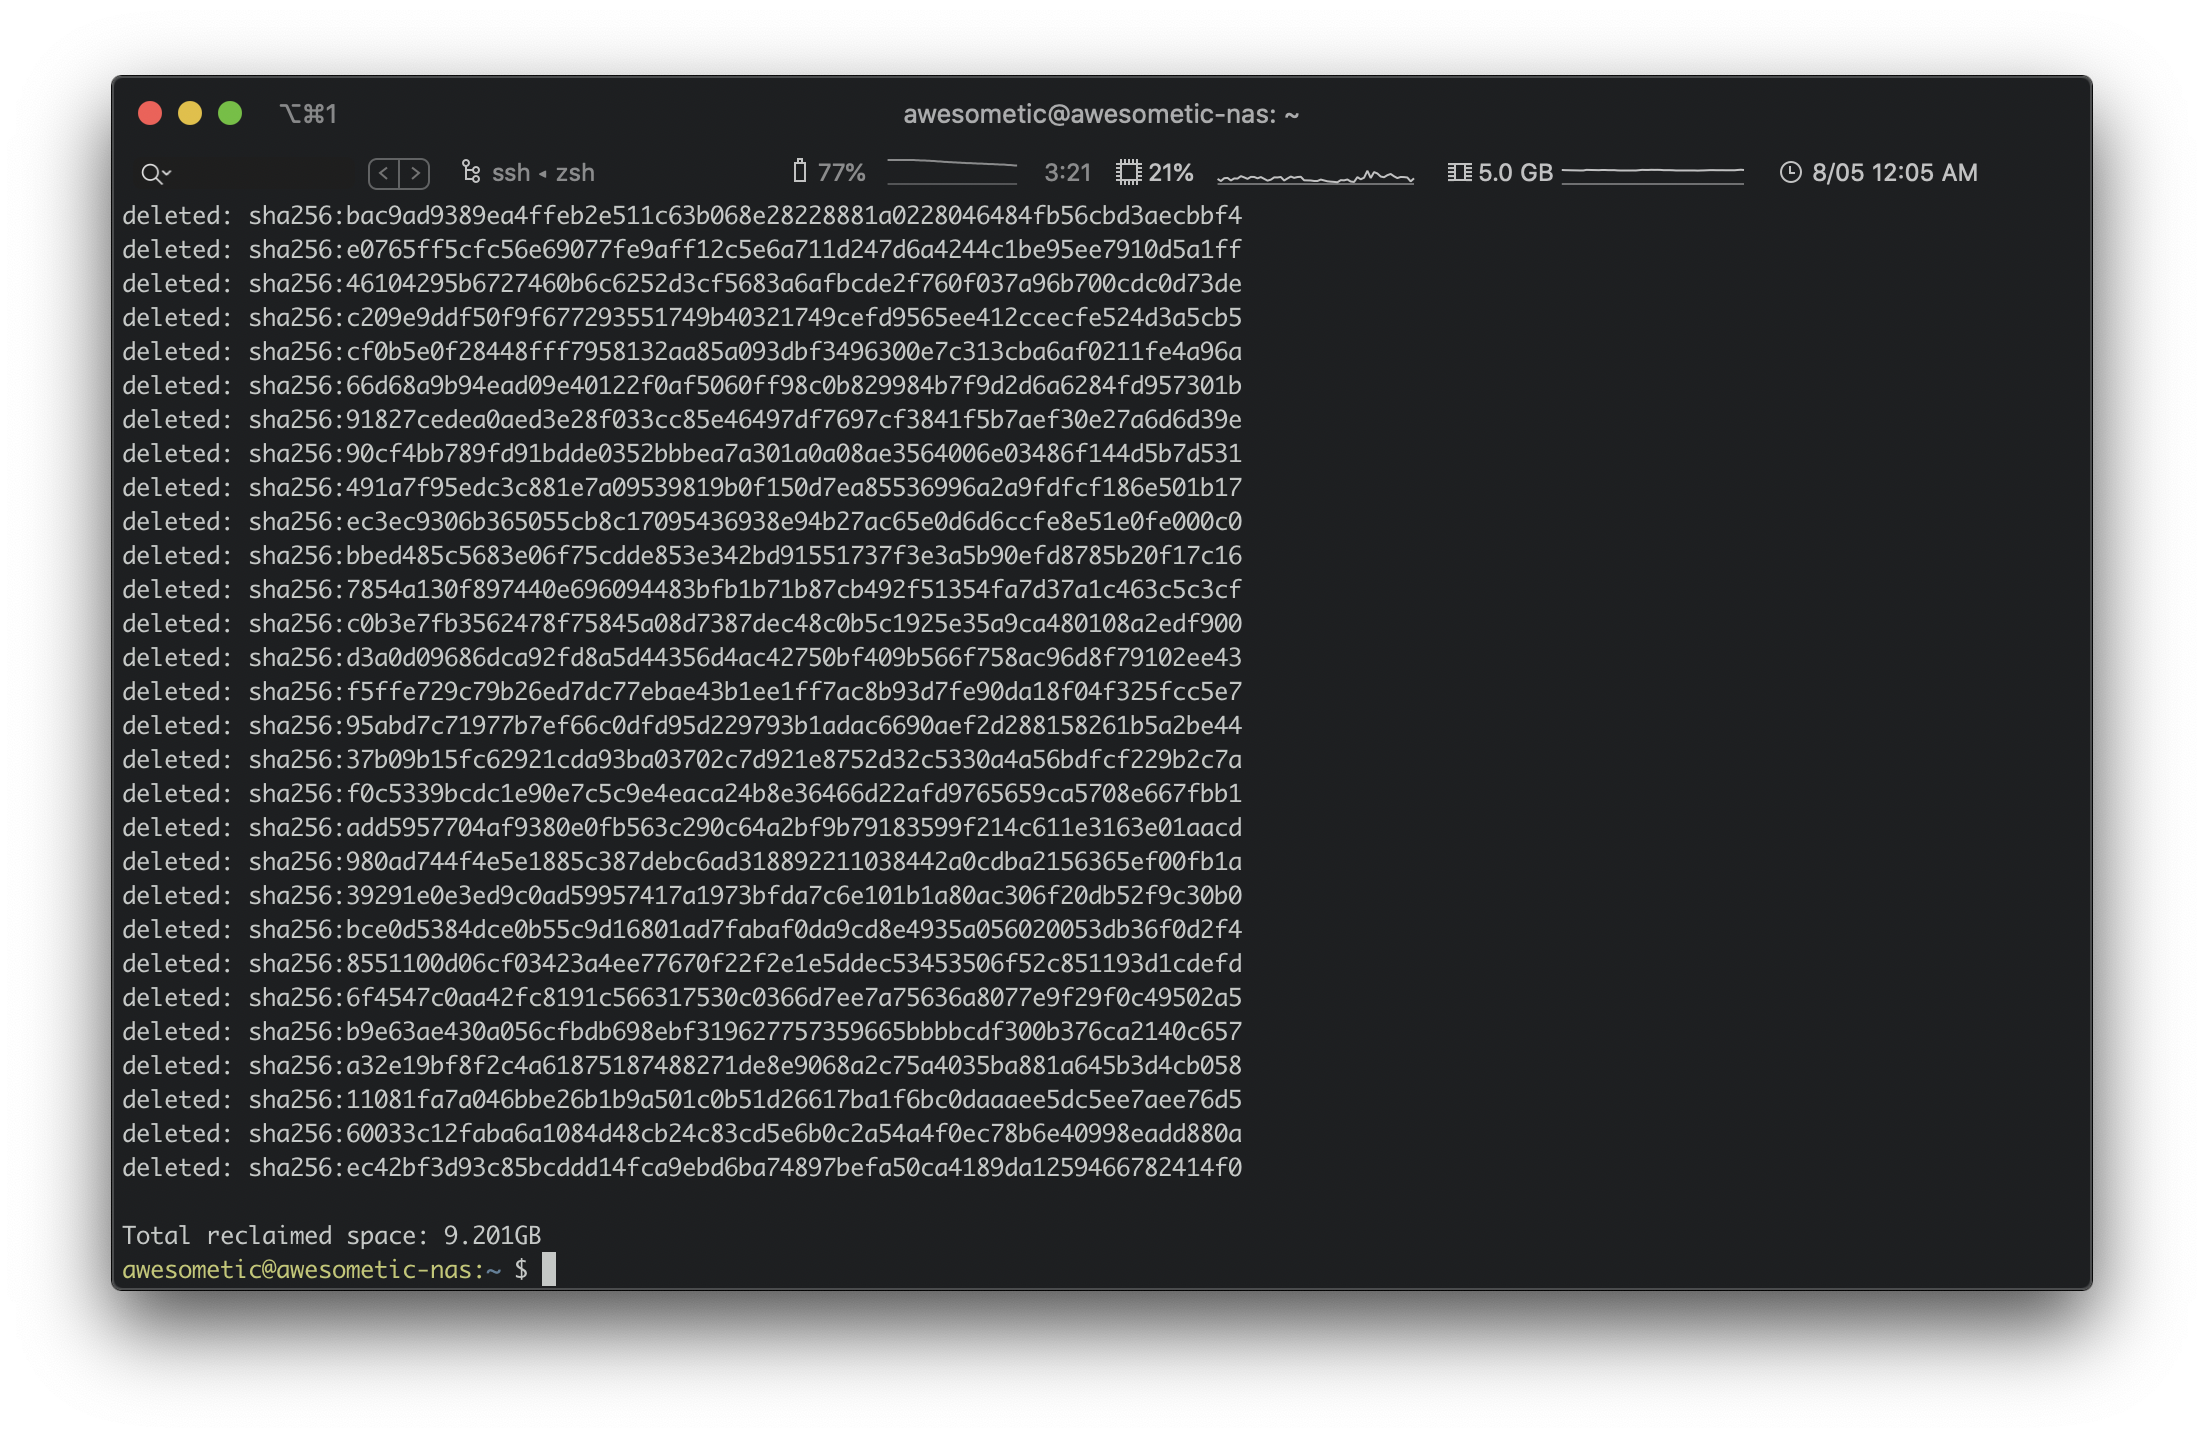
Task: Open the search magnifier dropdown
Action: coord(156,173)
